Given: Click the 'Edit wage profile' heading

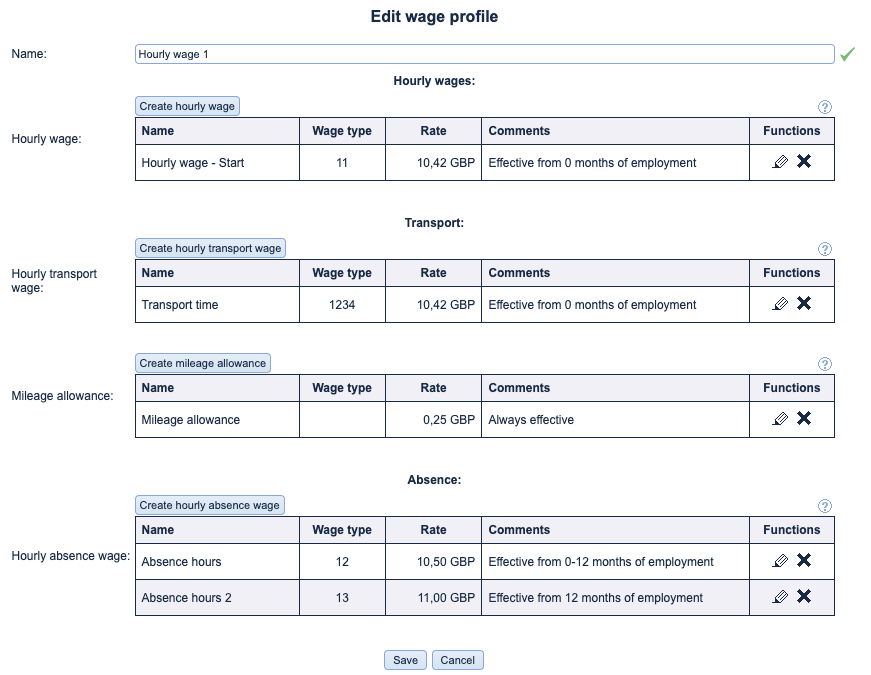Looking at the screenshot, I should pyautogui.click(x=434, y=17).
